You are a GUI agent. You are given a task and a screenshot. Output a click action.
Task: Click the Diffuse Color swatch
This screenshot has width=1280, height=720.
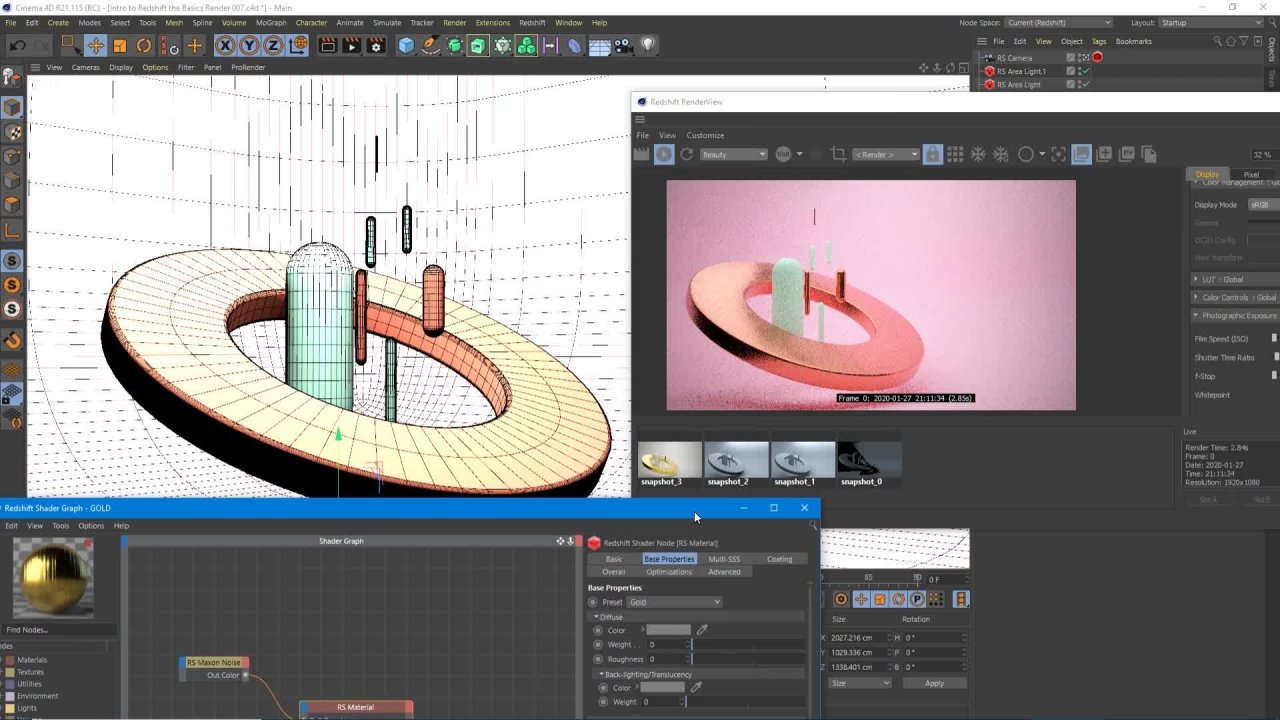[x=668, y=630]
